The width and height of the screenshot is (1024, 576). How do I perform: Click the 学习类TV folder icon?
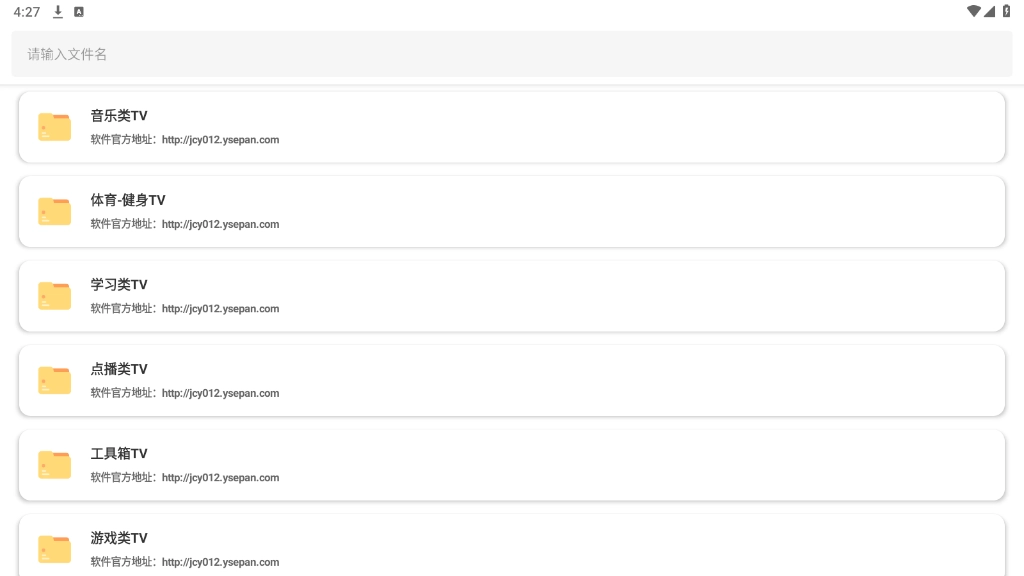[x=55, y=296]
